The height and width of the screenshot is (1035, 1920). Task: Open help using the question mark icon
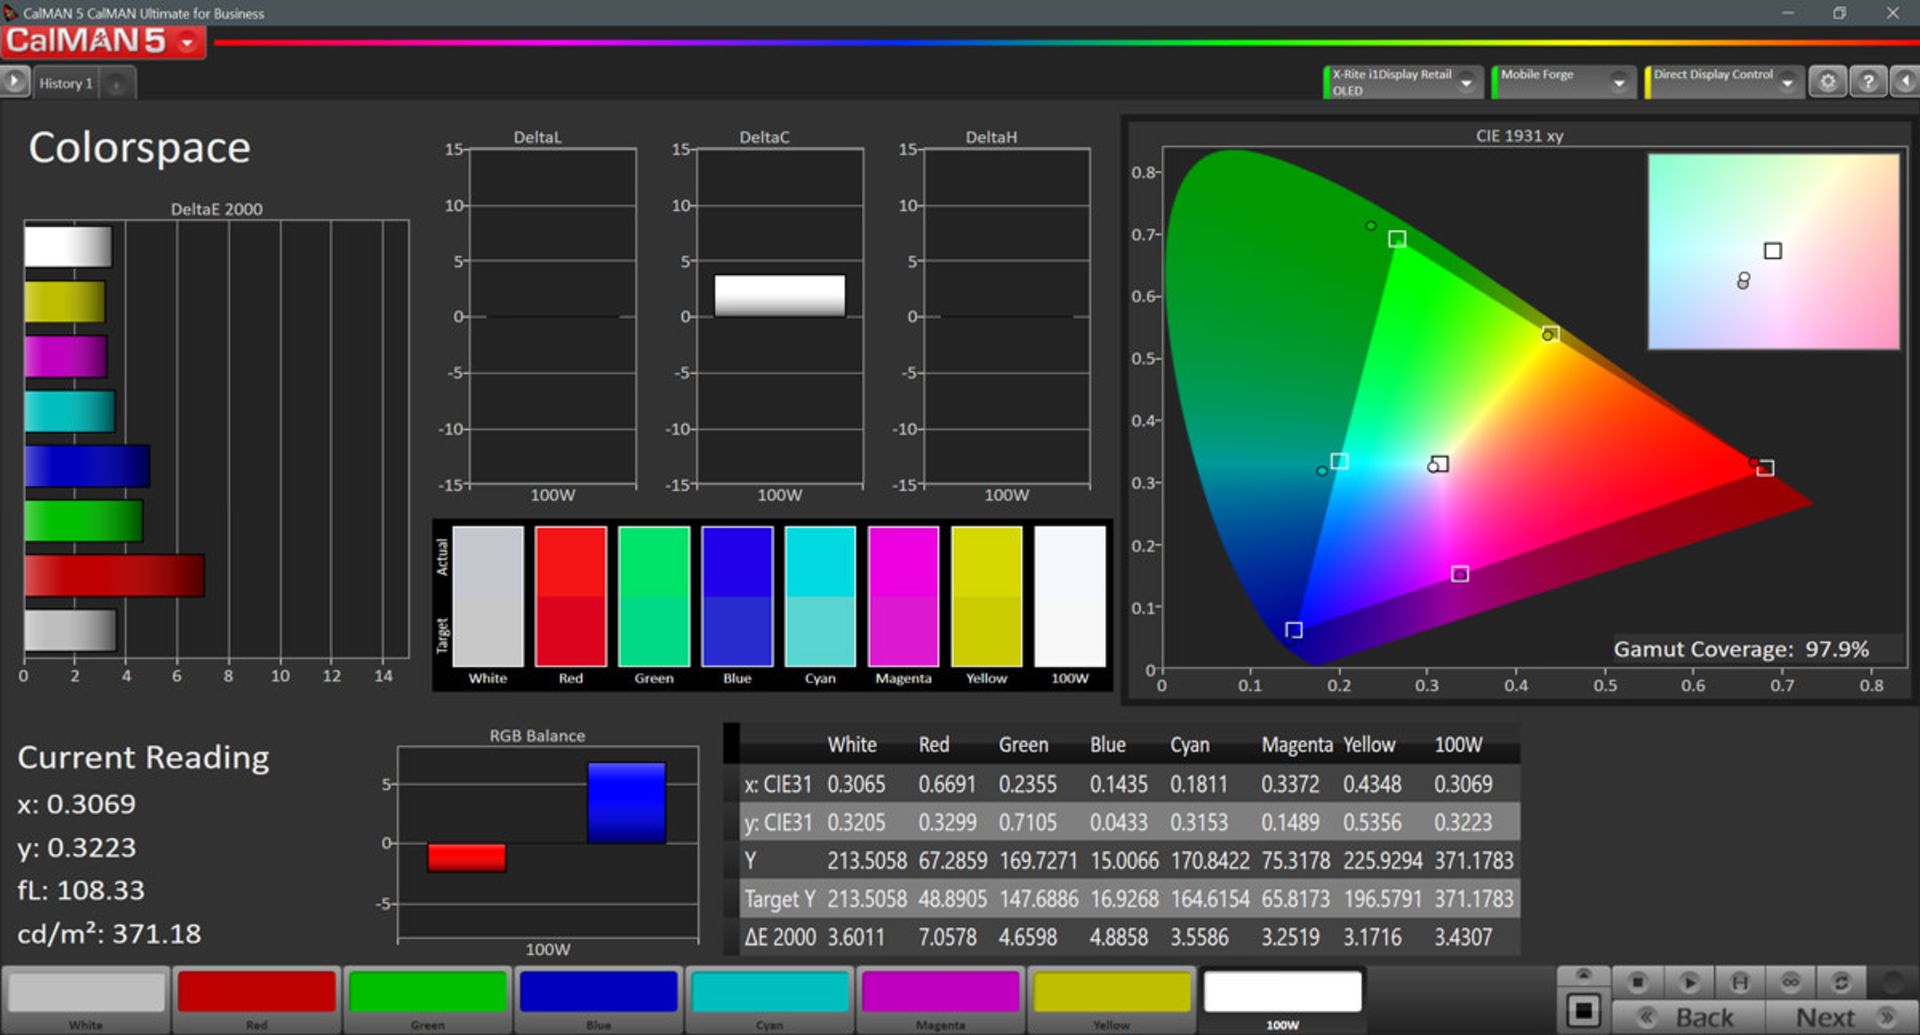1866,81
